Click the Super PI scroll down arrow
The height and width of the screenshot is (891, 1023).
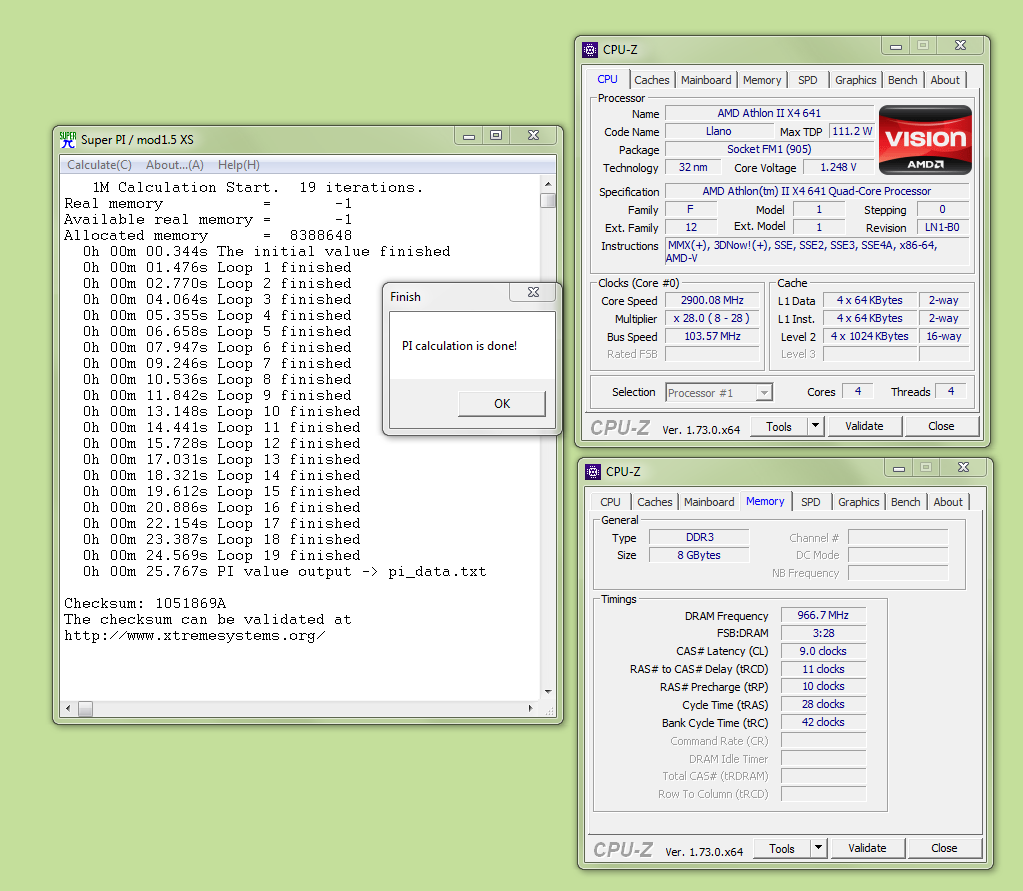click(x=548, y=691)
